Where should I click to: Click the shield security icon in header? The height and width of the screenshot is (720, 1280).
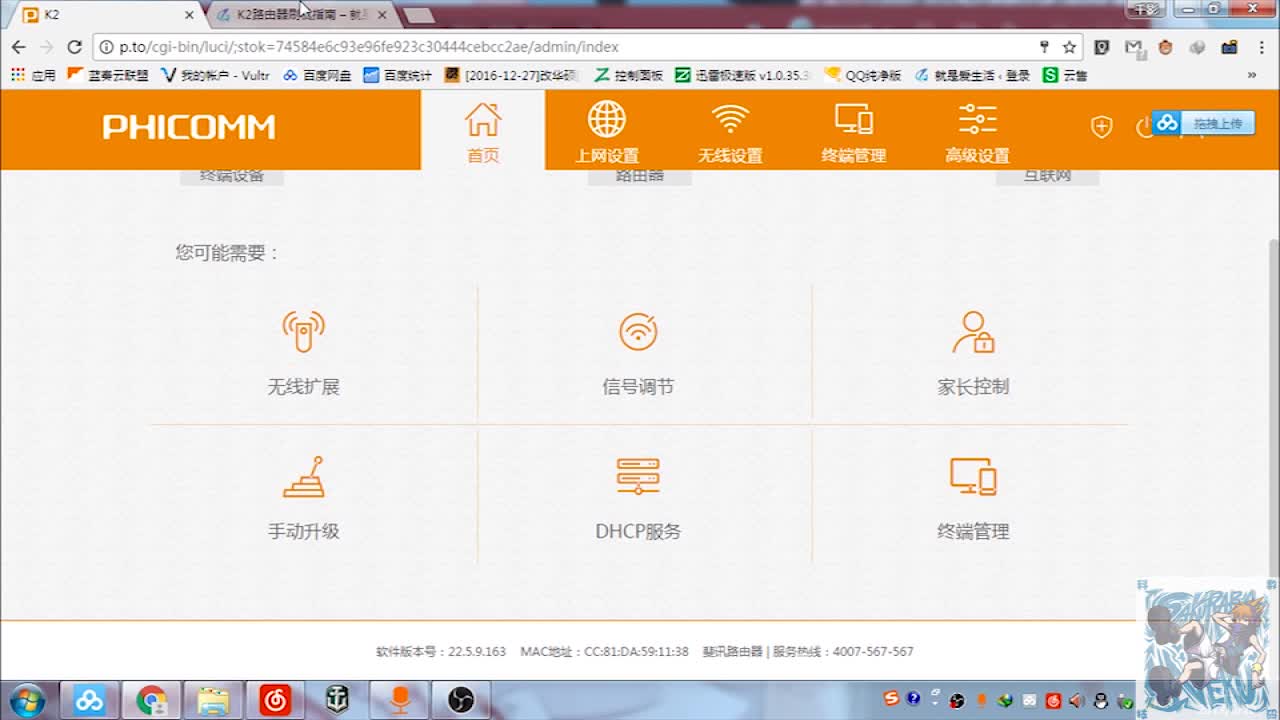coord(1101,127)
